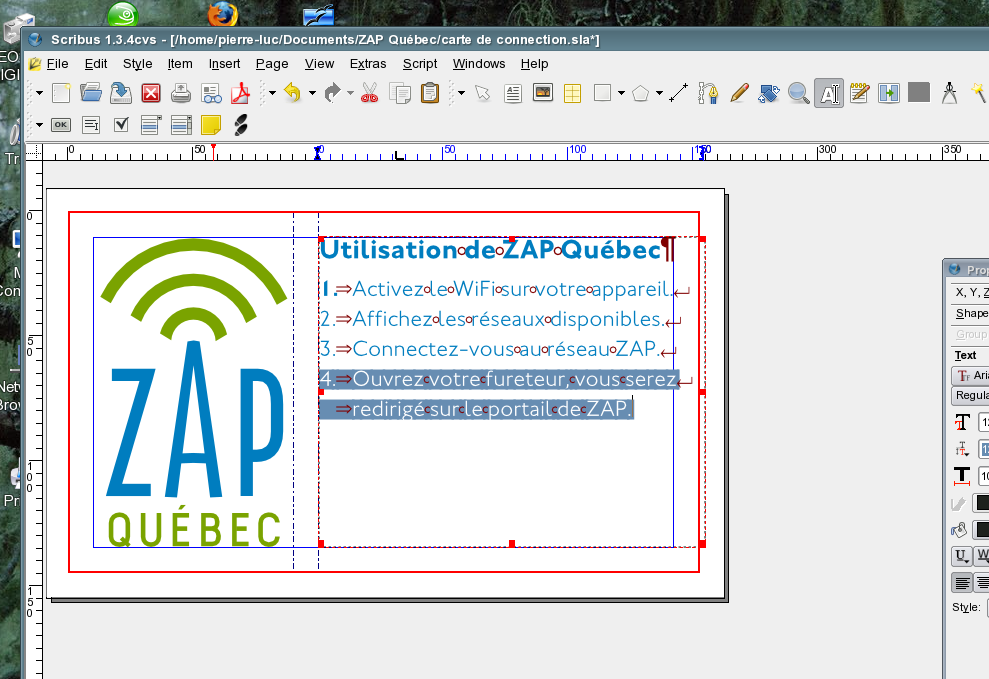This screenshot has height=679, width=989.
Task: Click the Rotate Item tool
Action: 769,93
